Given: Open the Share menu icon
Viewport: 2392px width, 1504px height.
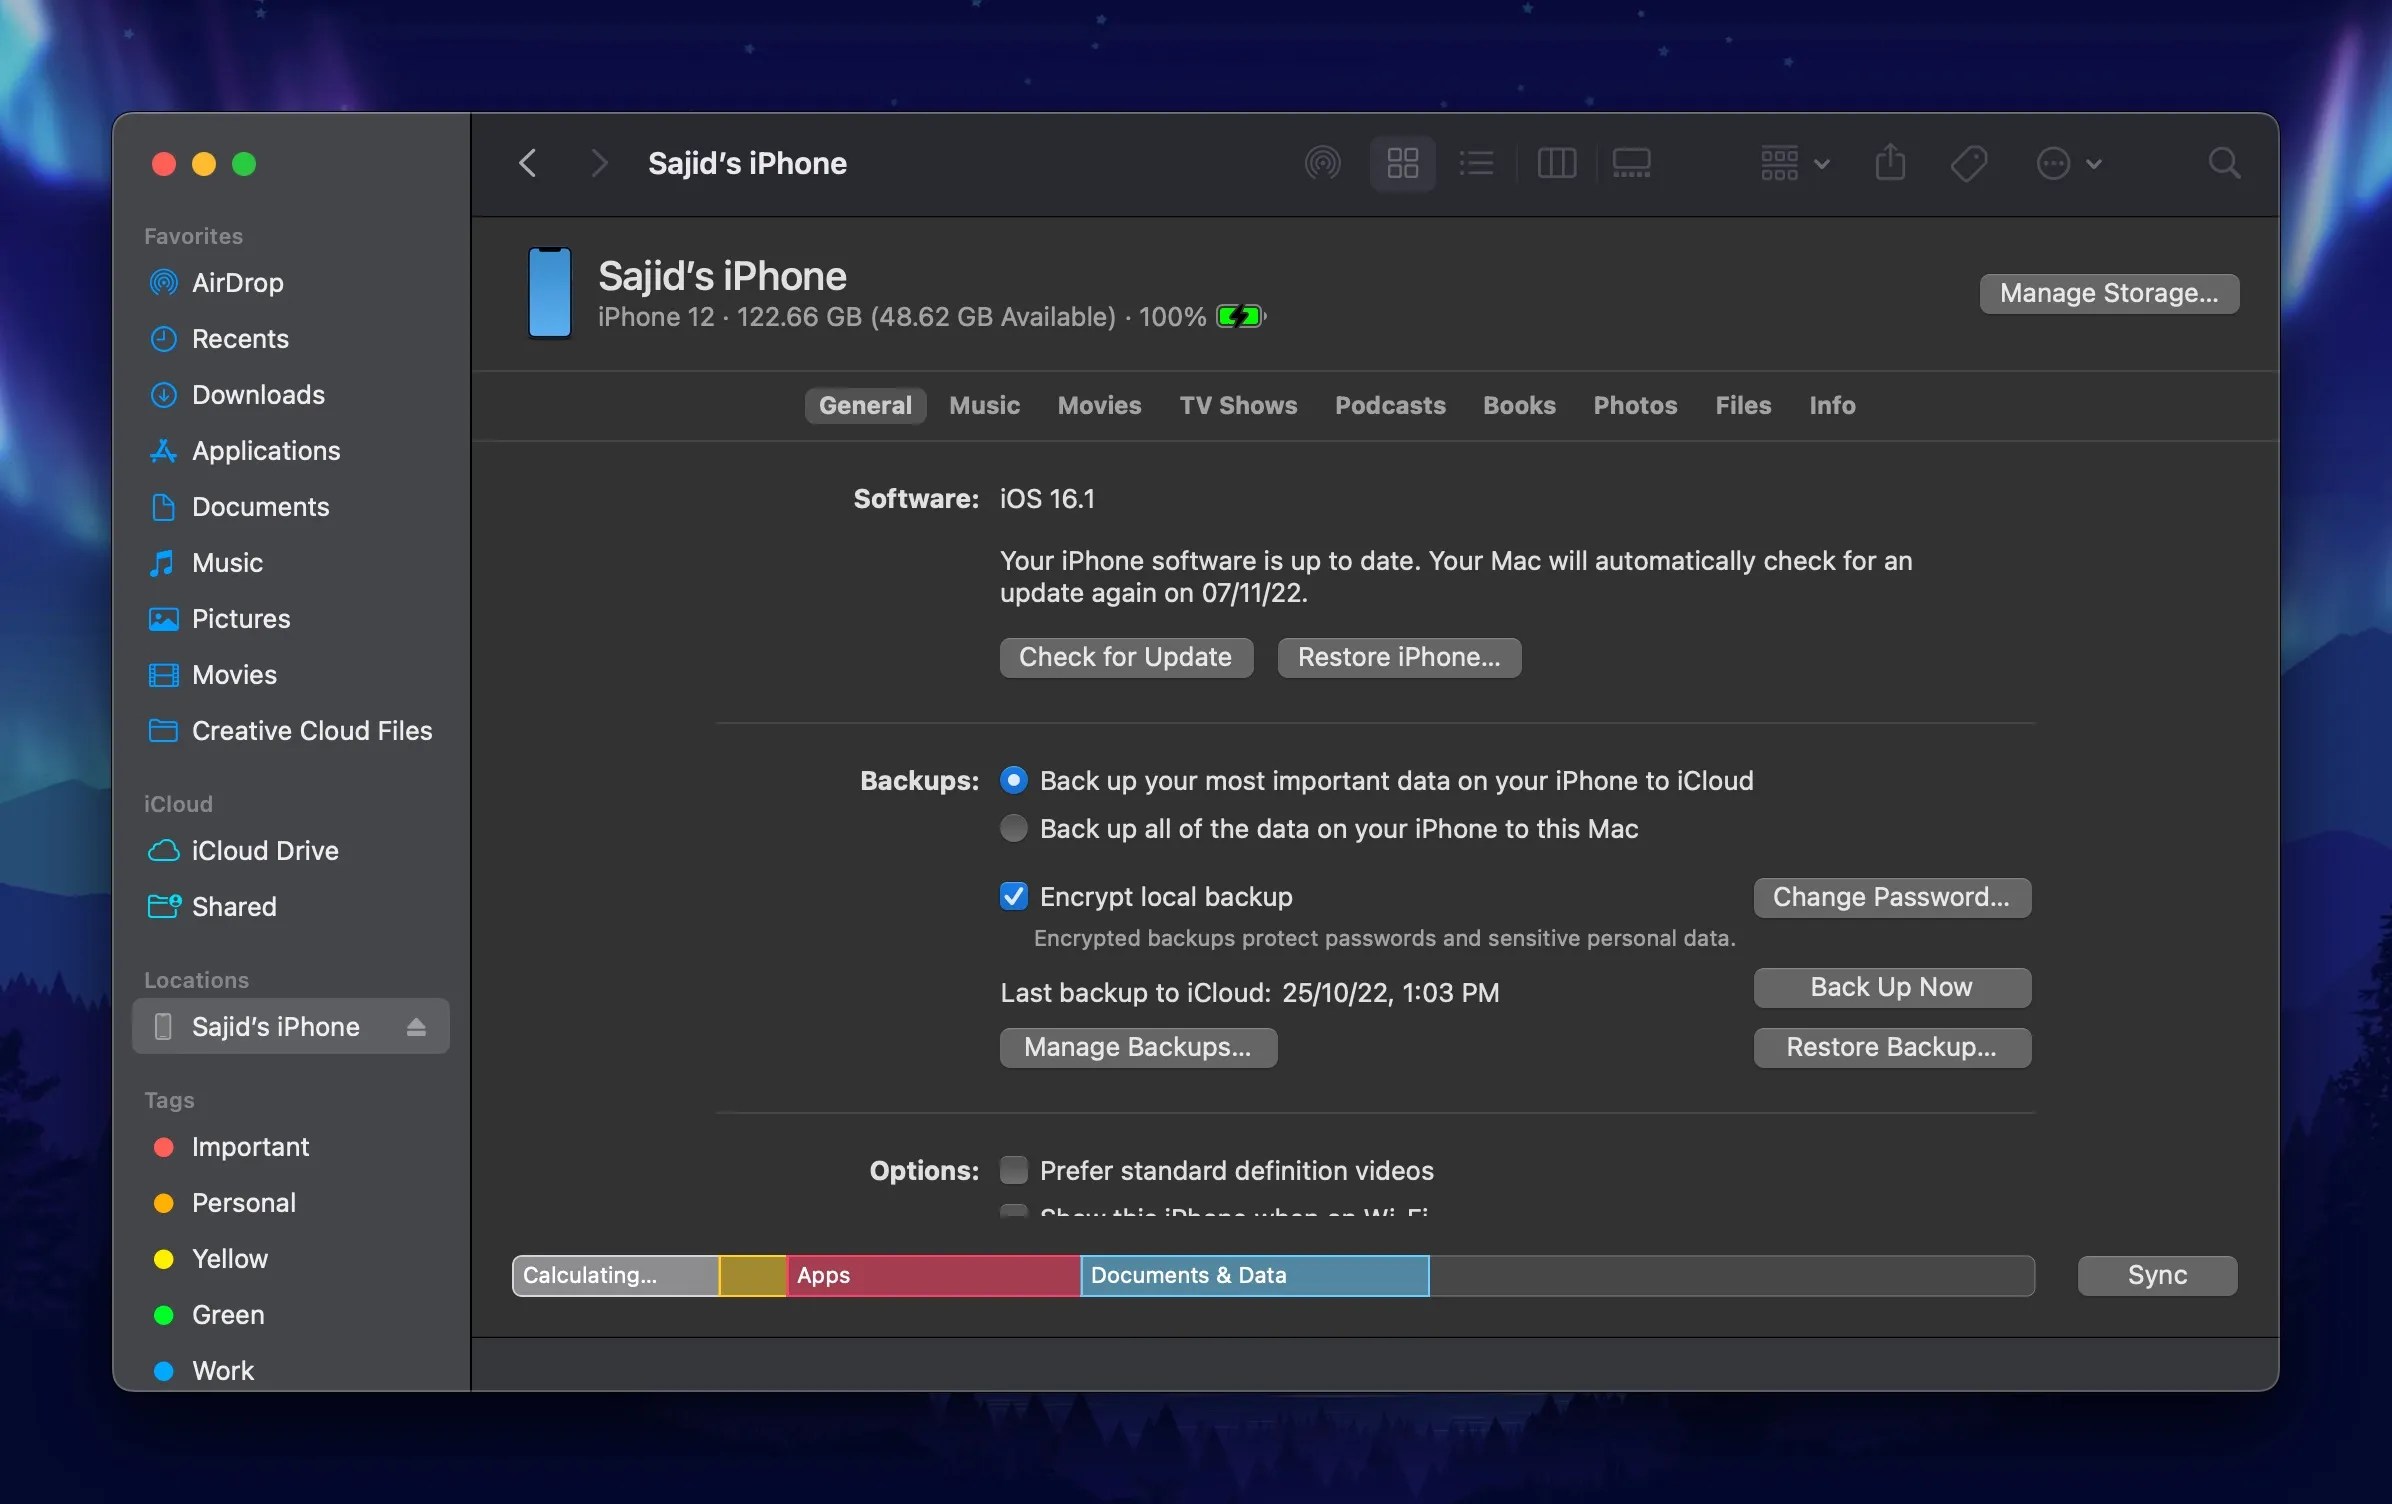Looking at the screenshot, I should [x=1888, y=163].
